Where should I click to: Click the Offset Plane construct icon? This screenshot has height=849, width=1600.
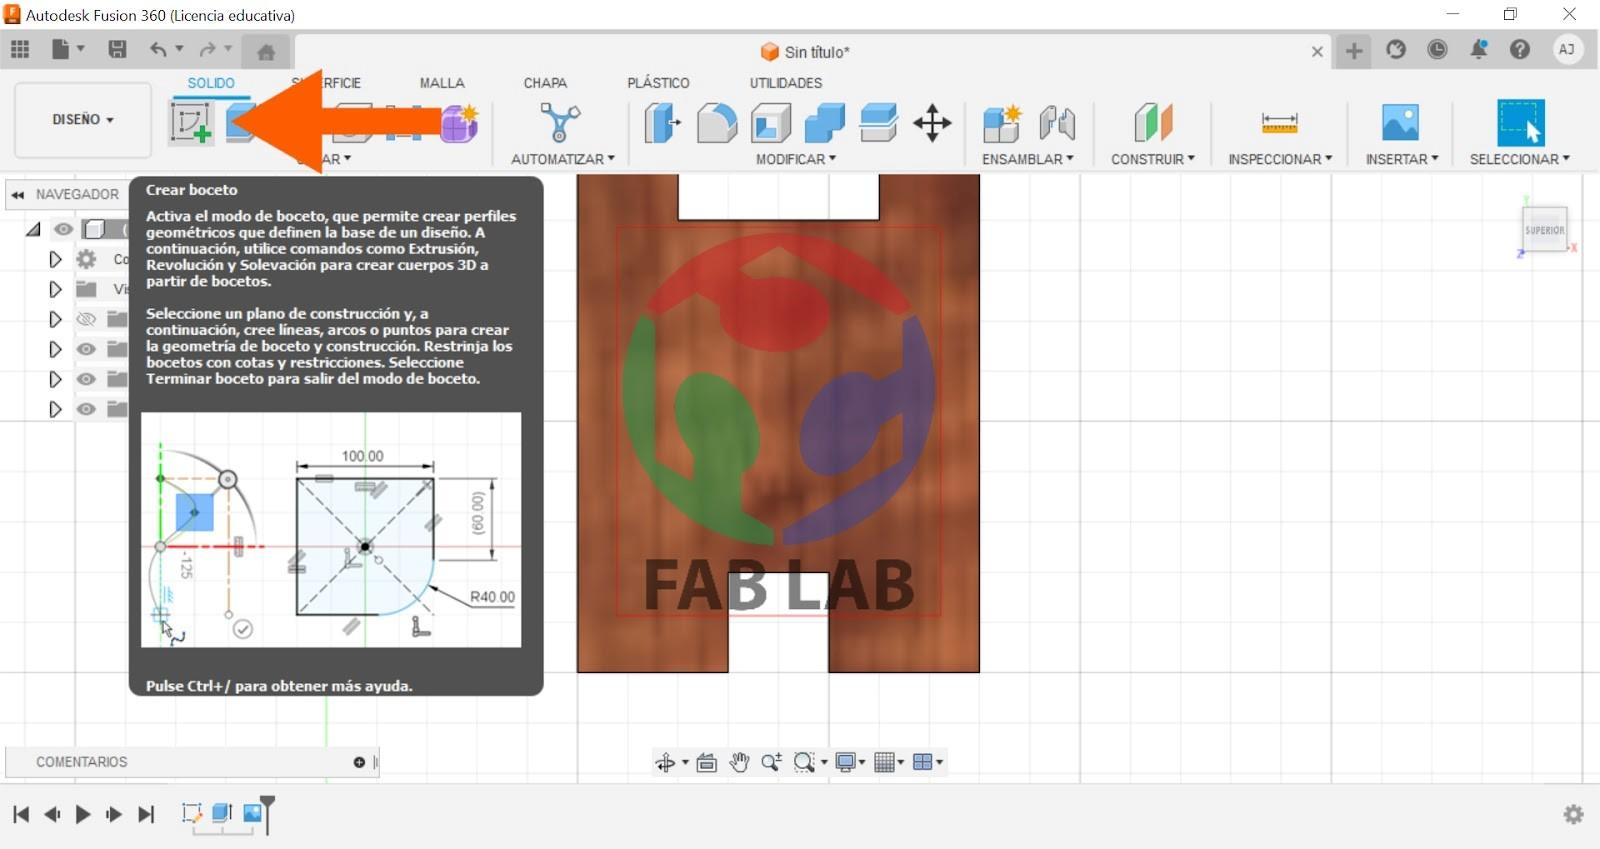pyautogui.click(x=1153, y=123)
